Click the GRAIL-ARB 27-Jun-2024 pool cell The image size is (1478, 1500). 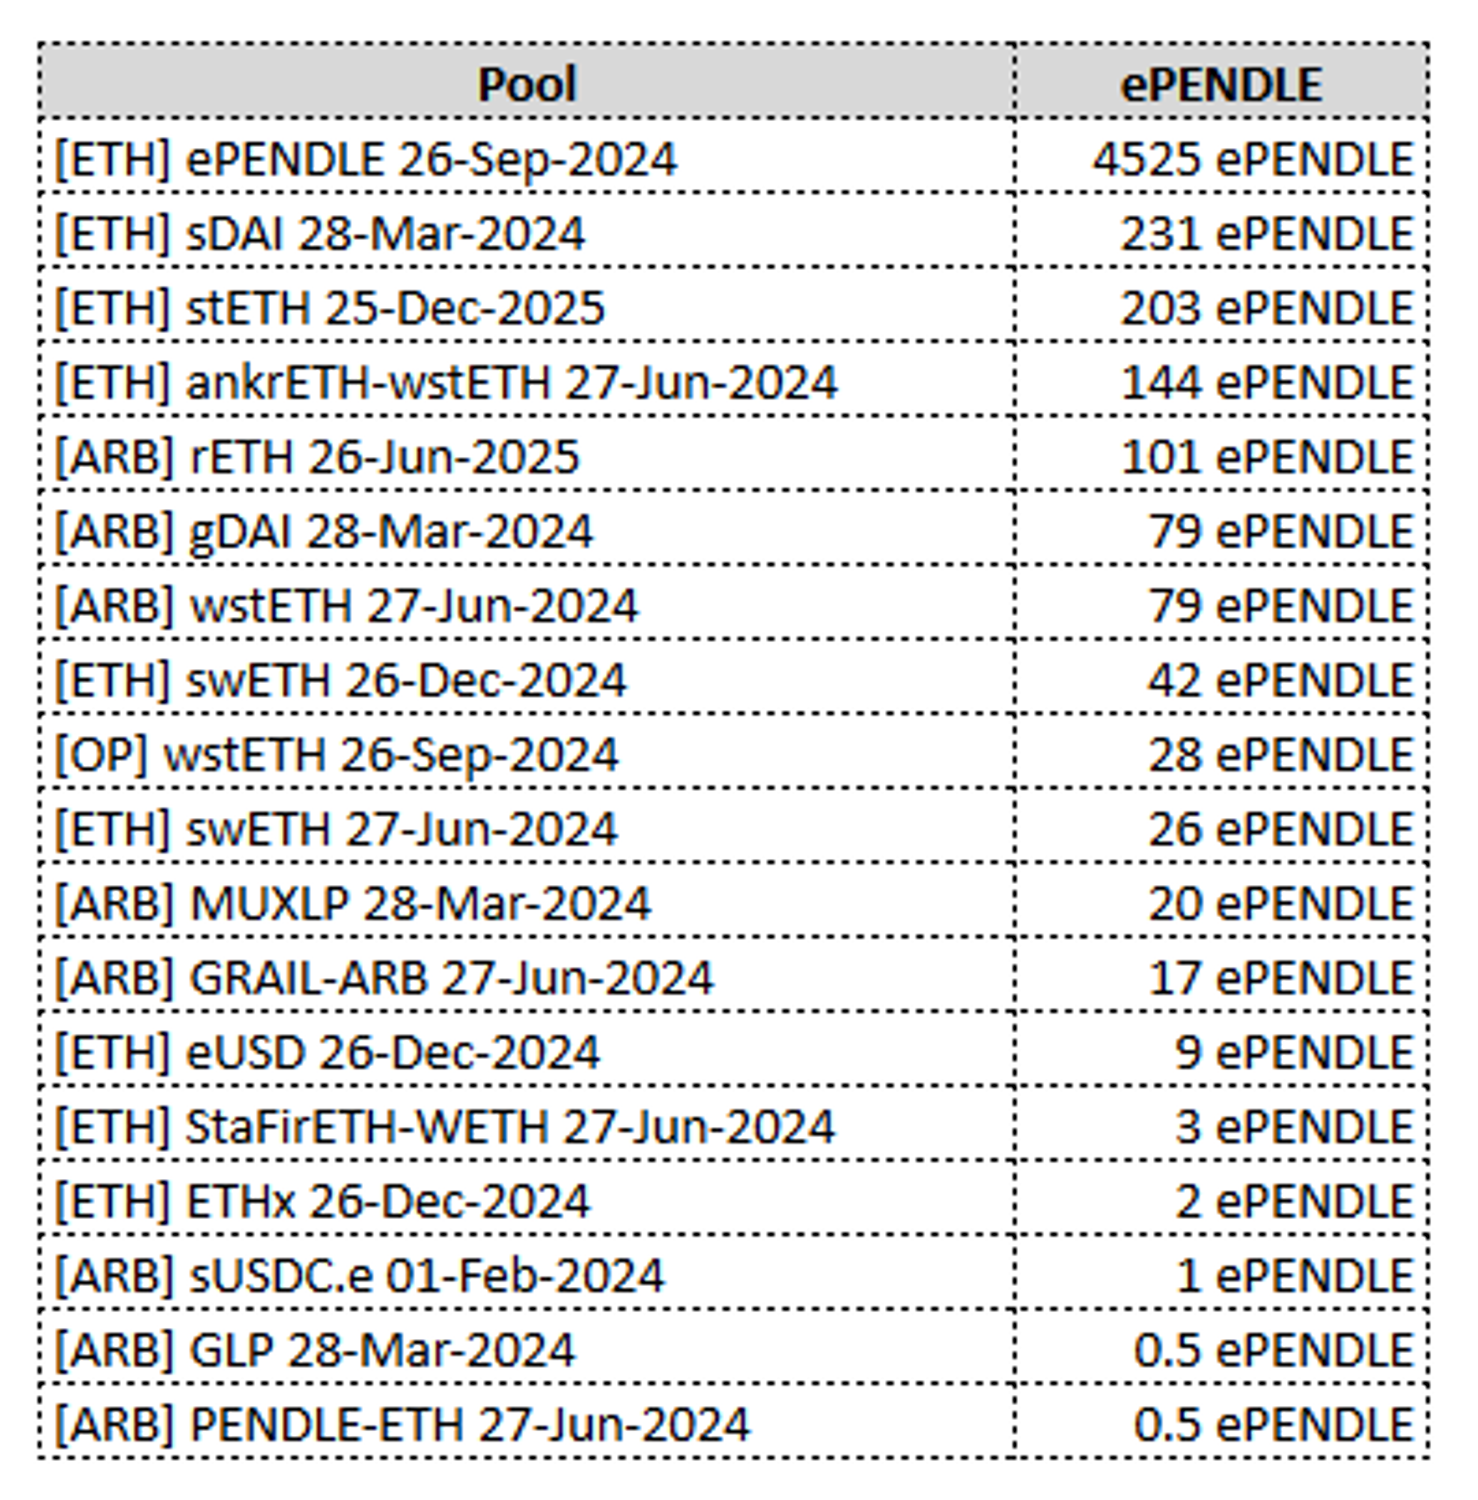click(x=384, y=978)
